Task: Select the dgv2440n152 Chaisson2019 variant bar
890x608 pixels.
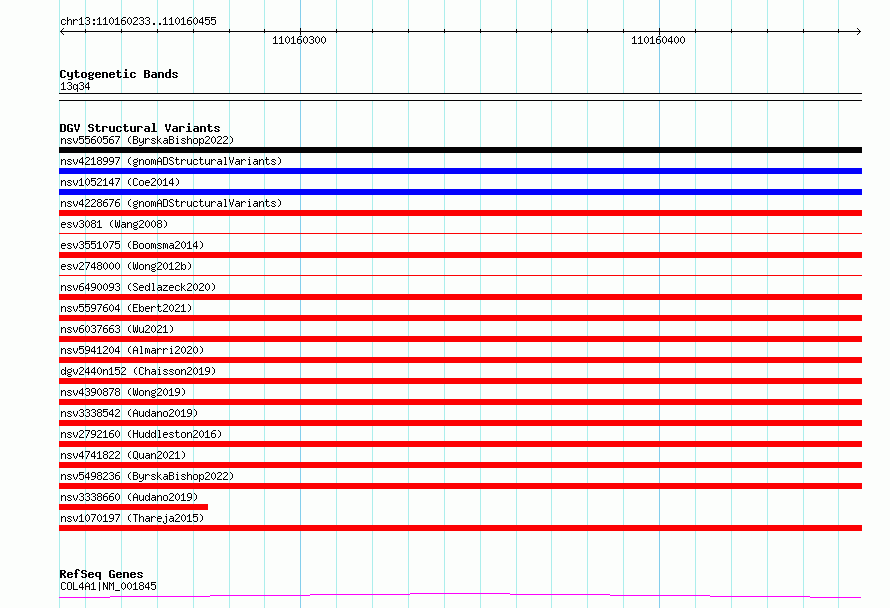Action: pos(460,381)
